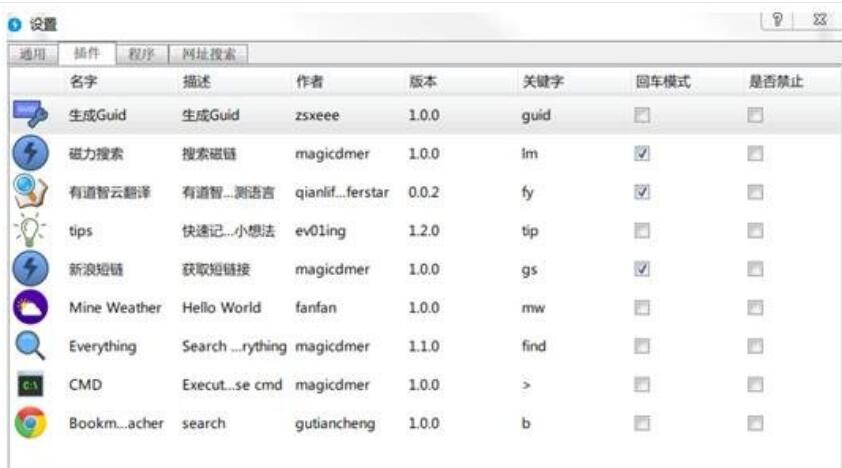This screenshot has height=468, width=842.
Task: Click the tips light bulb icon
Action: (31, 230)
